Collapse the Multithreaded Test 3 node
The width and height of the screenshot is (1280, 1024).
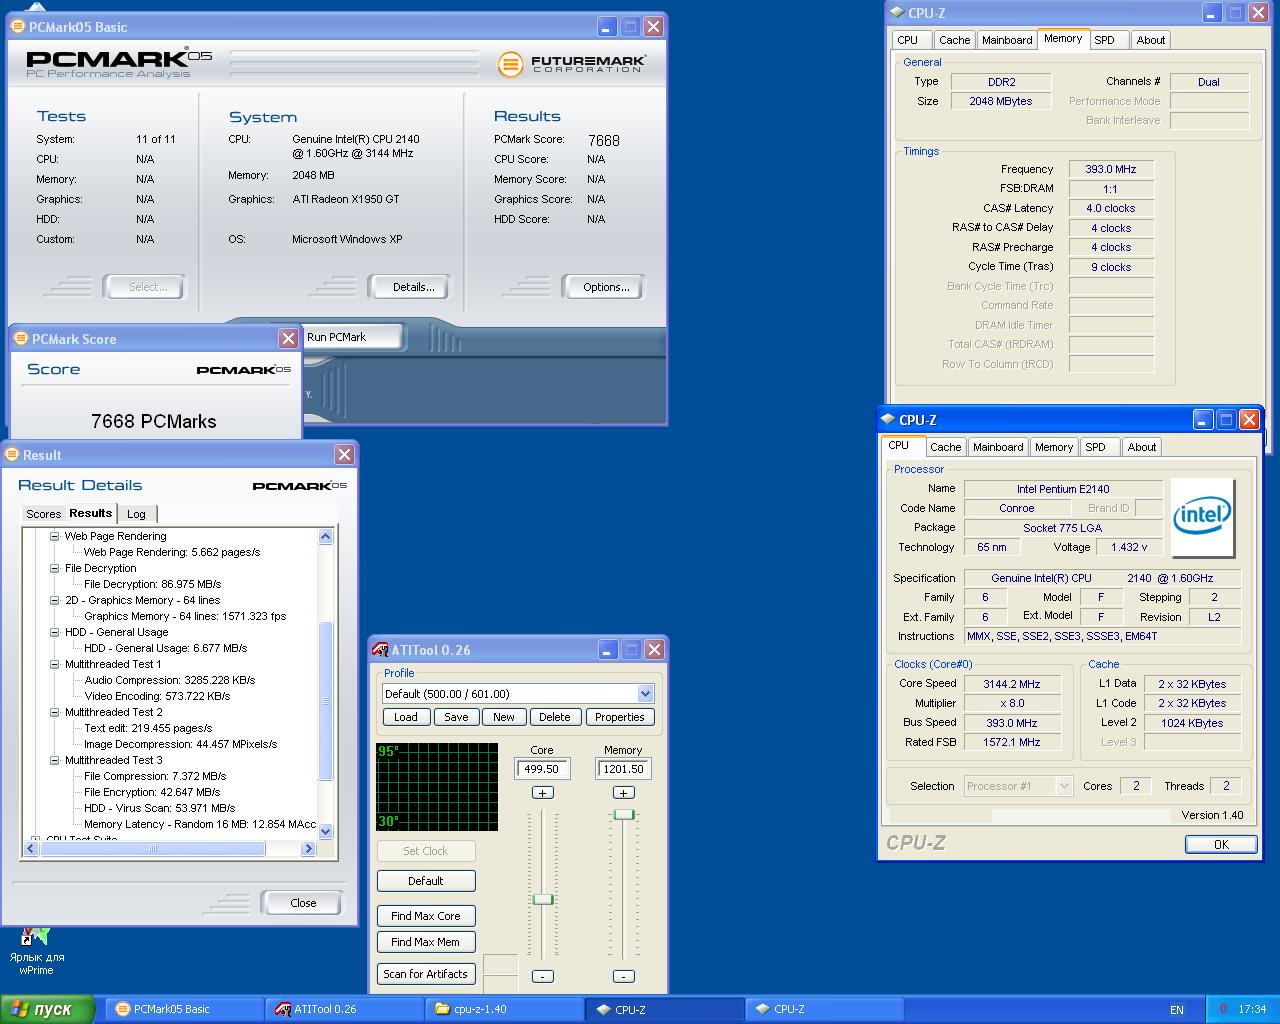point(55,761)
